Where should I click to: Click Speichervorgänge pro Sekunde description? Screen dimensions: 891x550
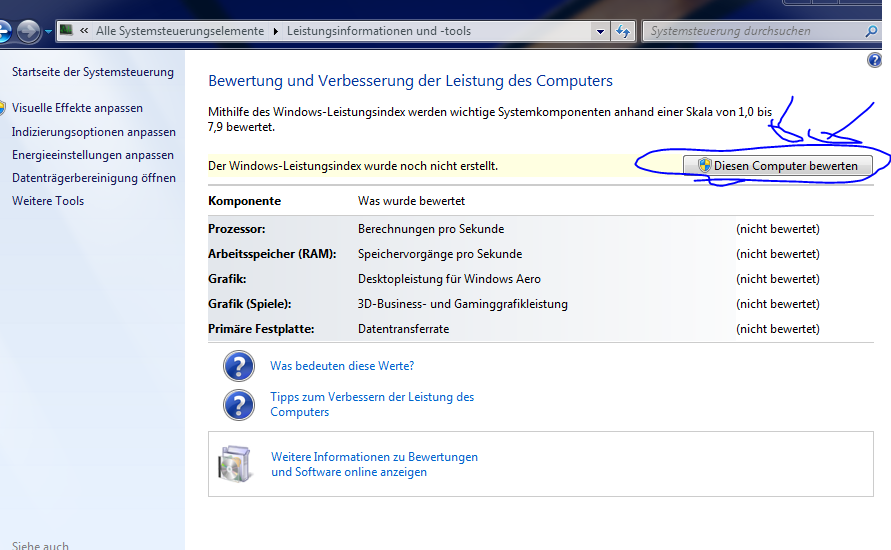(x=440, y=254)
